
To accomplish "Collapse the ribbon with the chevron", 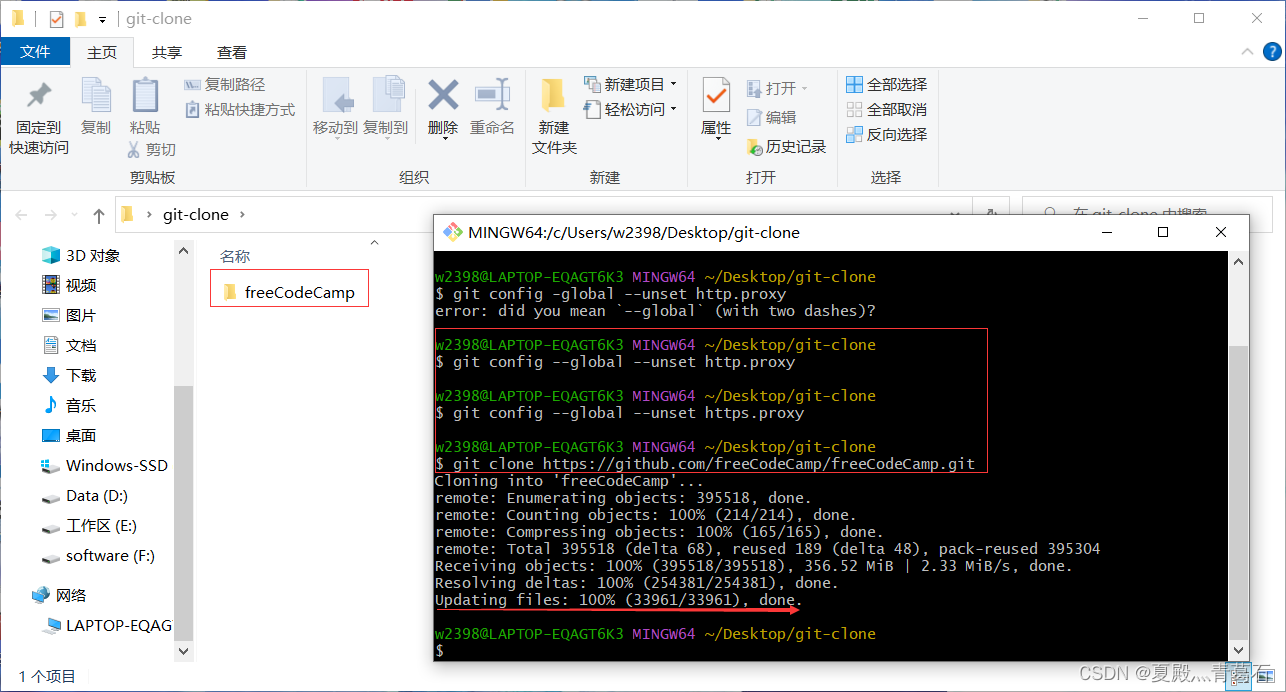I will (x=1247, y=52).
